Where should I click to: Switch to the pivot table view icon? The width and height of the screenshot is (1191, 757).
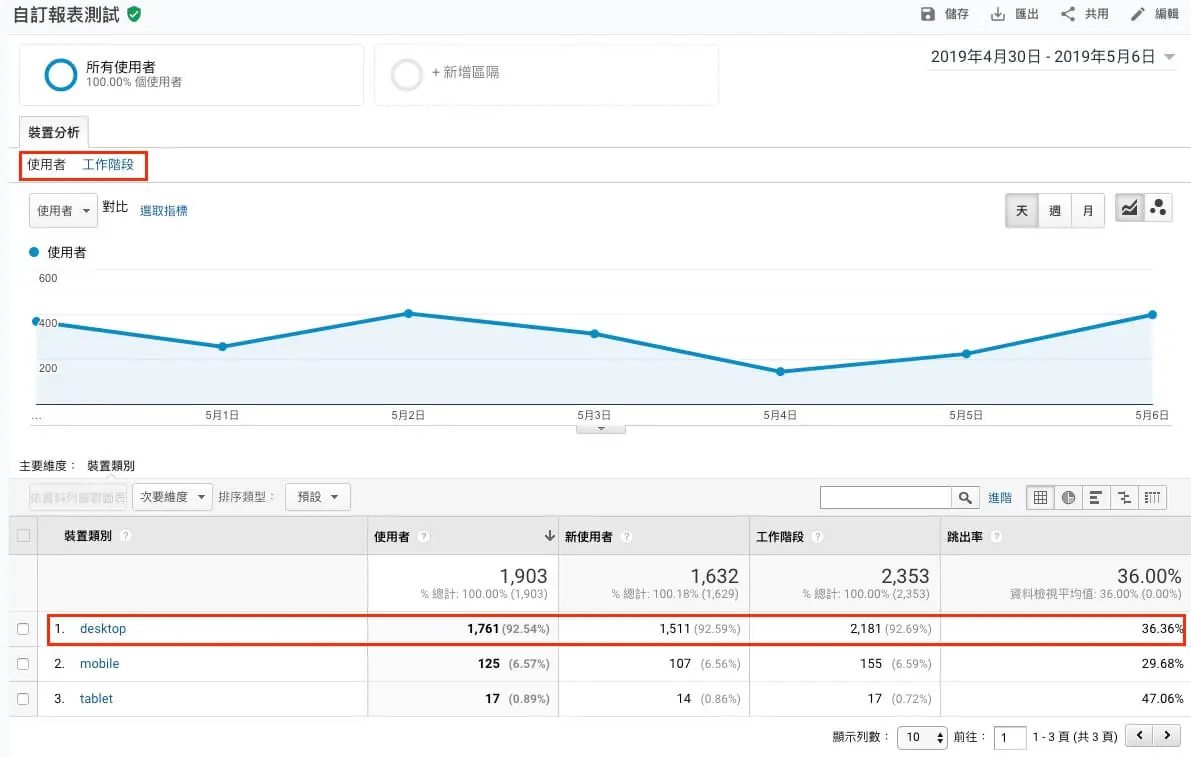point(1152,498)
